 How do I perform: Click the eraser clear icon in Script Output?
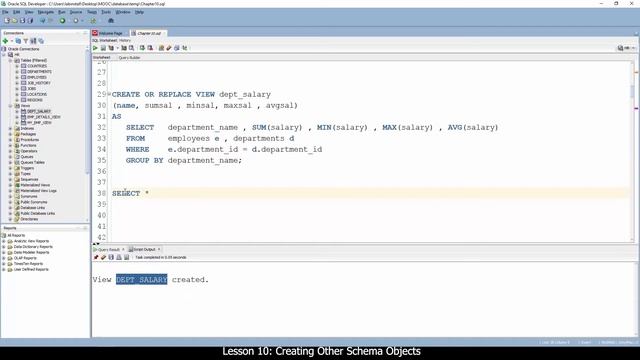click(x=104, y=258)
